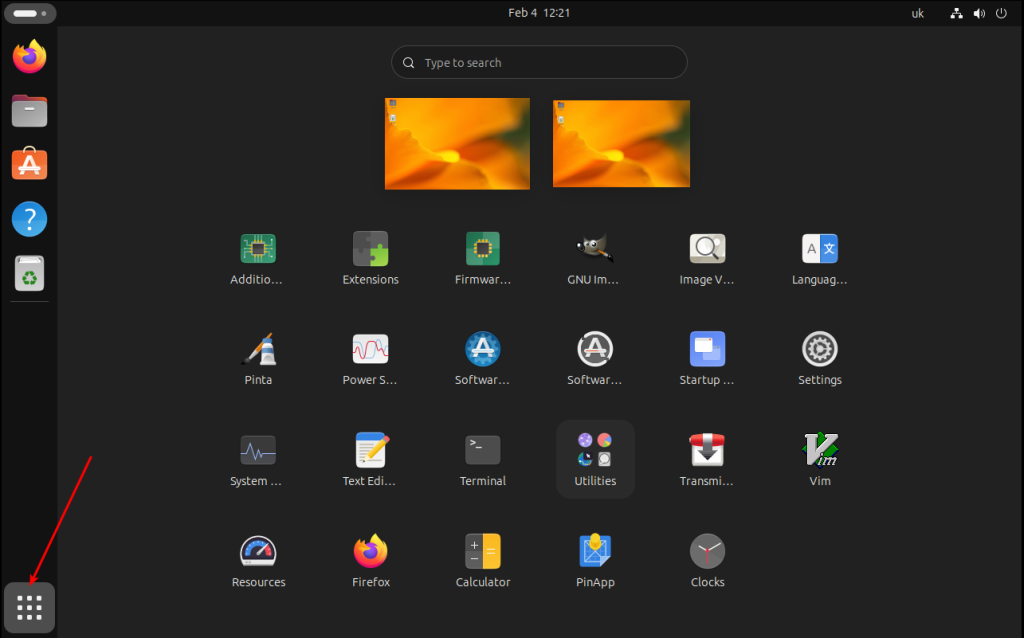Open Files from the dock
Viewport: 1024px width, 638px height.
[30, 111]
